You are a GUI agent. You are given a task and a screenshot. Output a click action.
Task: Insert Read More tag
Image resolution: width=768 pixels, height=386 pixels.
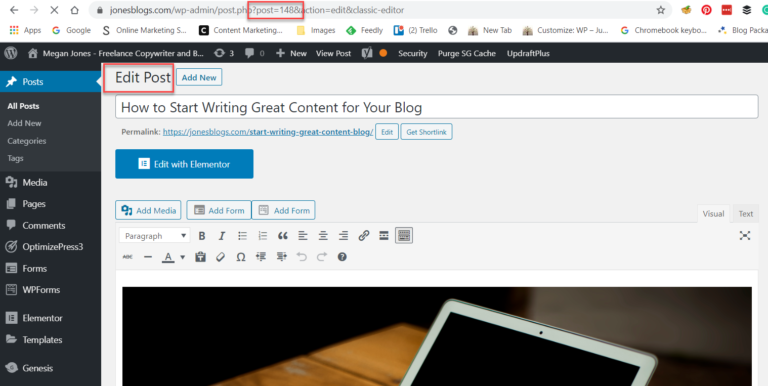pos(384,236)
